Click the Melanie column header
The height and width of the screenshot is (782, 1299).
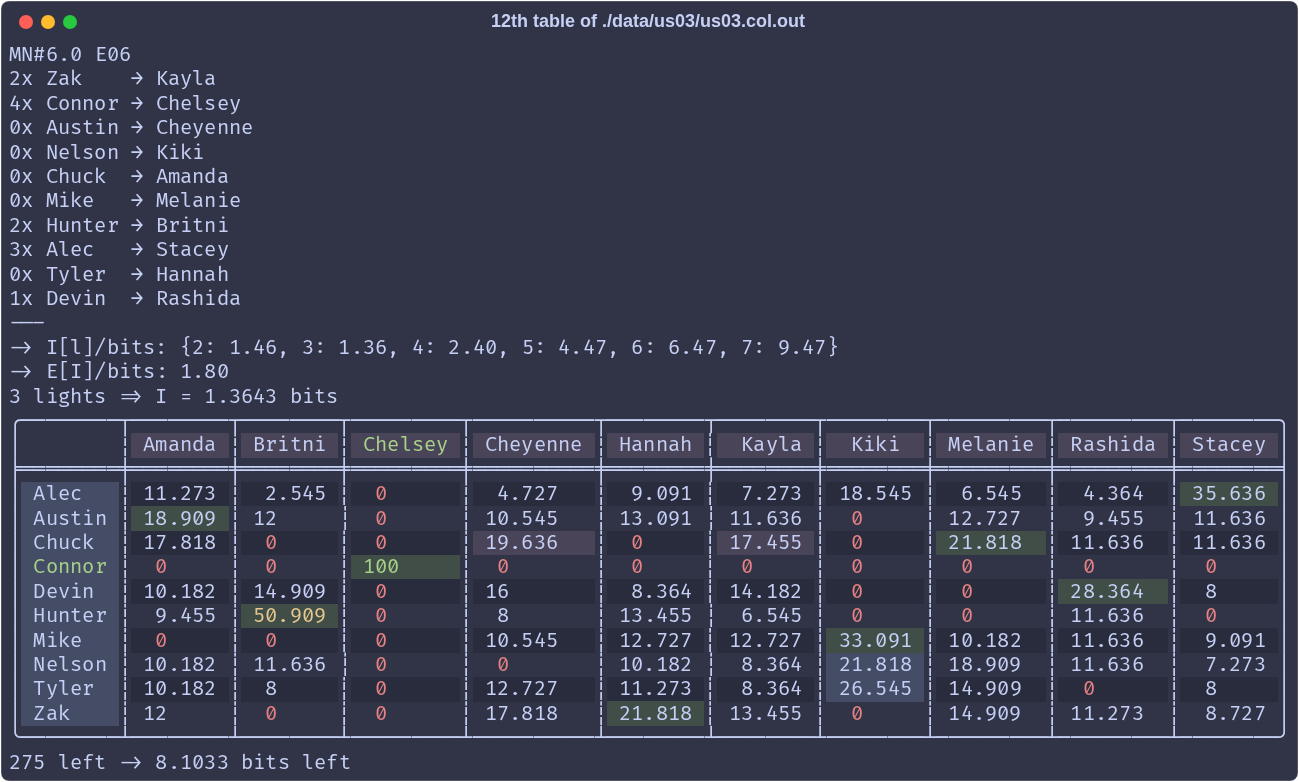[x=991, y=445]
